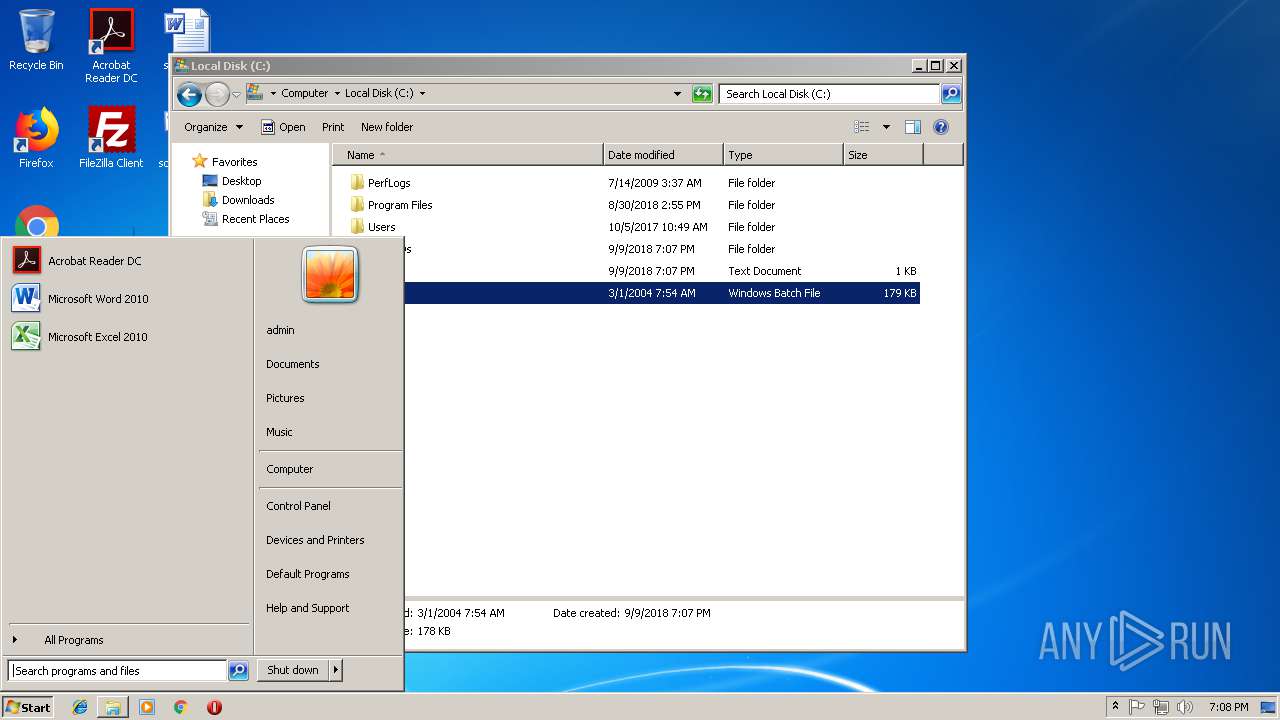The height and width of the screenshot is (720, 1280).
Task: Select the Program Files folder row
Action: pyautogui.click(x=633, y=205)
